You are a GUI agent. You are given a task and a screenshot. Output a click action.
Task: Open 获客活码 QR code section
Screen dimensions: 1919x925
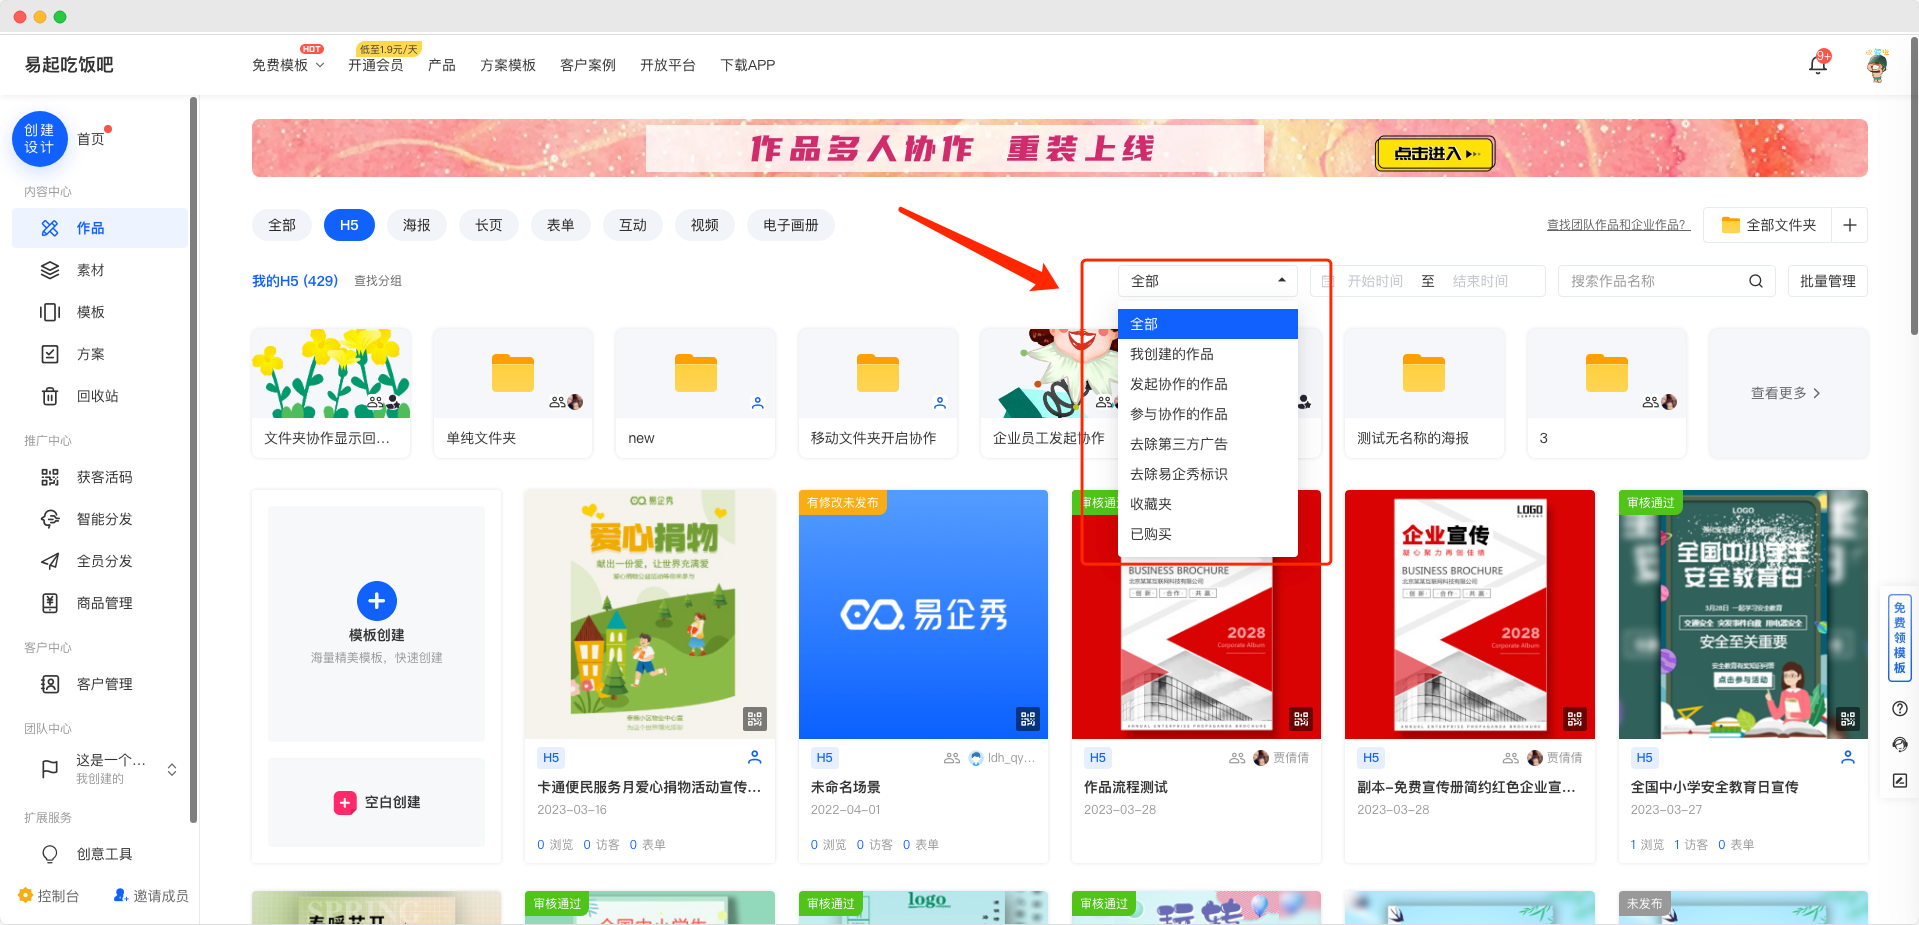[104, 478]
